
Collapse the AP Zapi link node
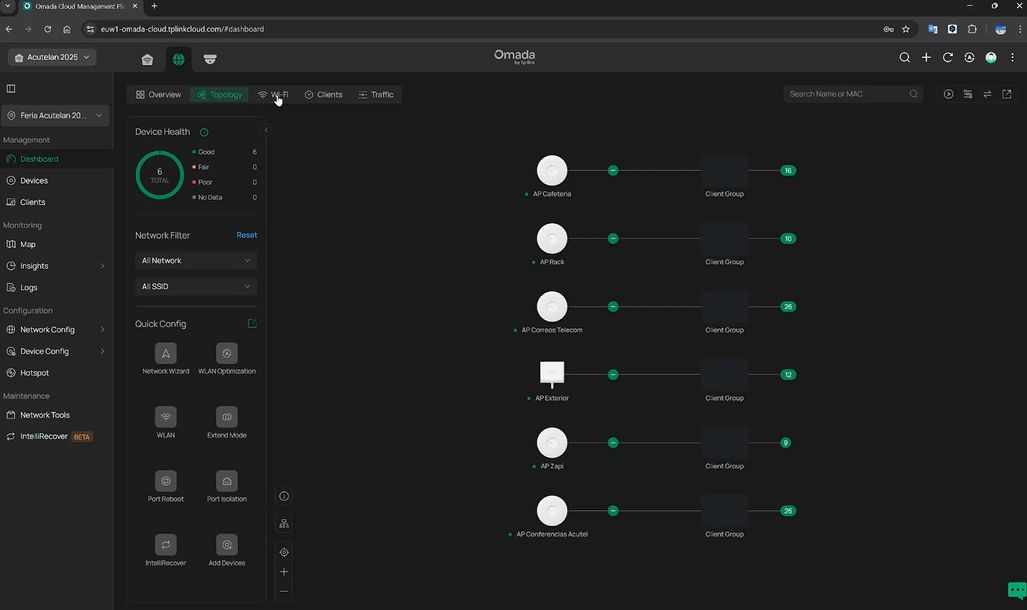(x=613, y=443)
